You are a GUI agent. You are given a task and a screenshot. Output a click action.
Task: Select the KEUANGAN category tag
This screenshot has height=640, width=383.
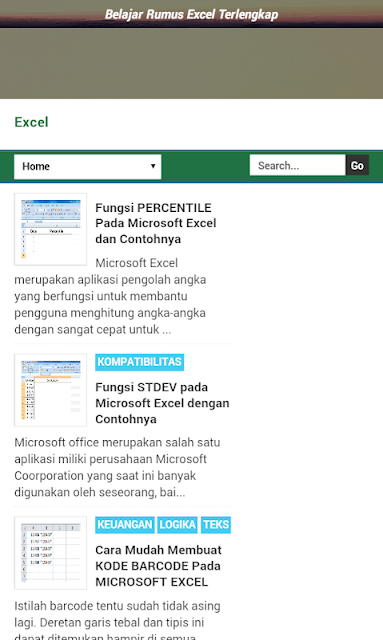125,525
